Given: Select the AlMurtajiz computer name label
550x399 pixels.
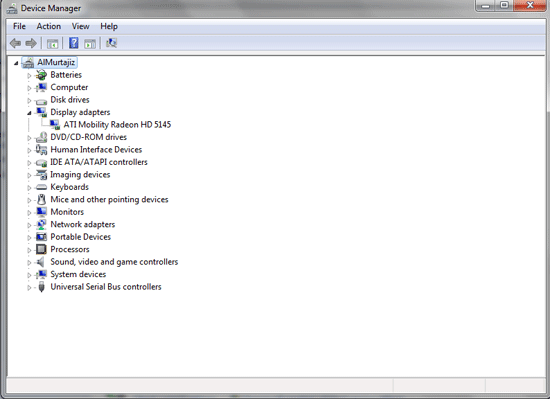Looking at the screenshot, I should [x=56, y=62].
